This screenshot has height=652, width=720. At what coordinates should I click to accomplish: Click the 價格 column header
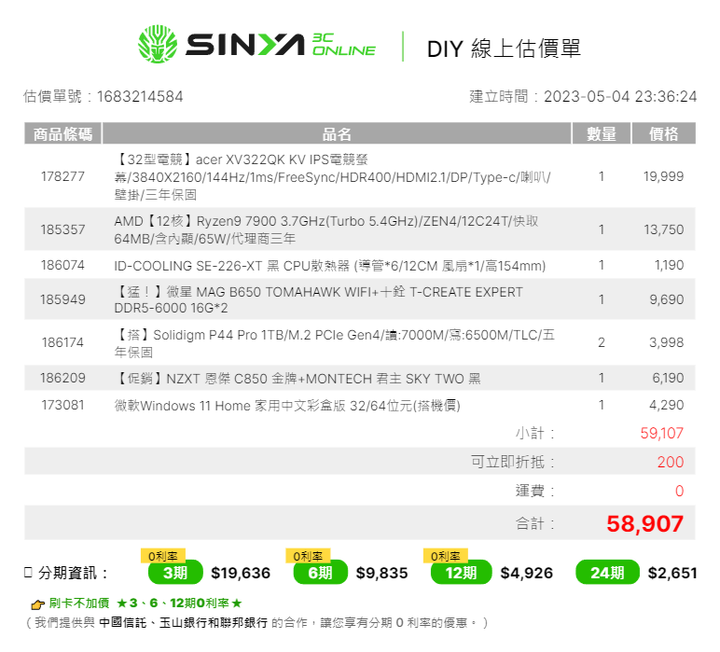[664, 134]
